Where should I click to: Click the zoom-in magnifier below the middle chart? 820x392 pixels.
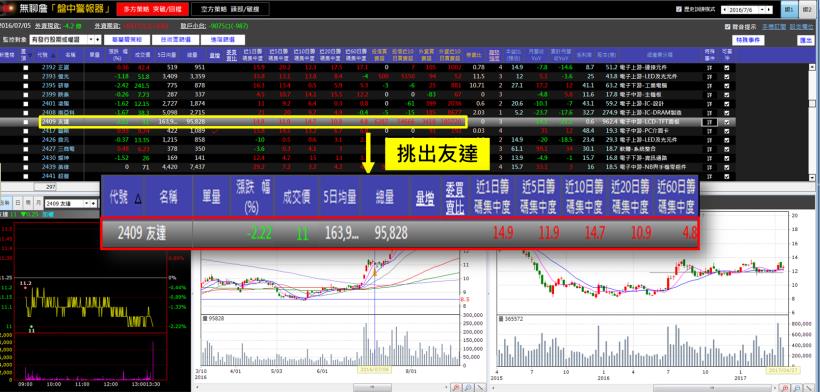(x=455, y=387)
